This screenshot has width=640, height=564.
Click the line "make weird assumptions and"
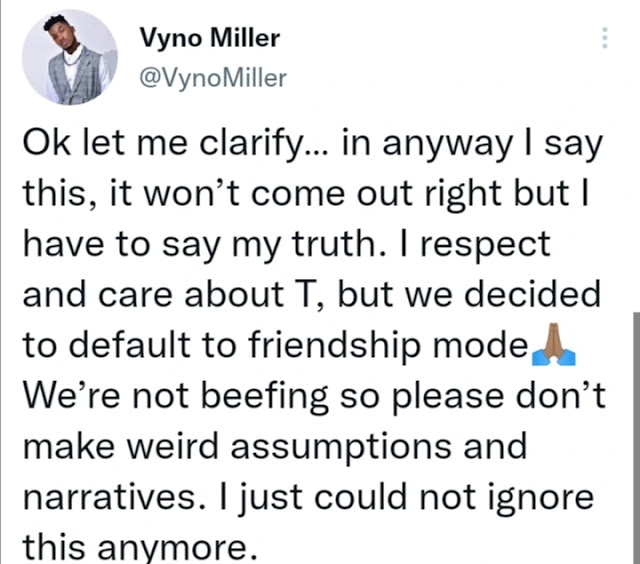pyautogui.click(x=275, y=446)
